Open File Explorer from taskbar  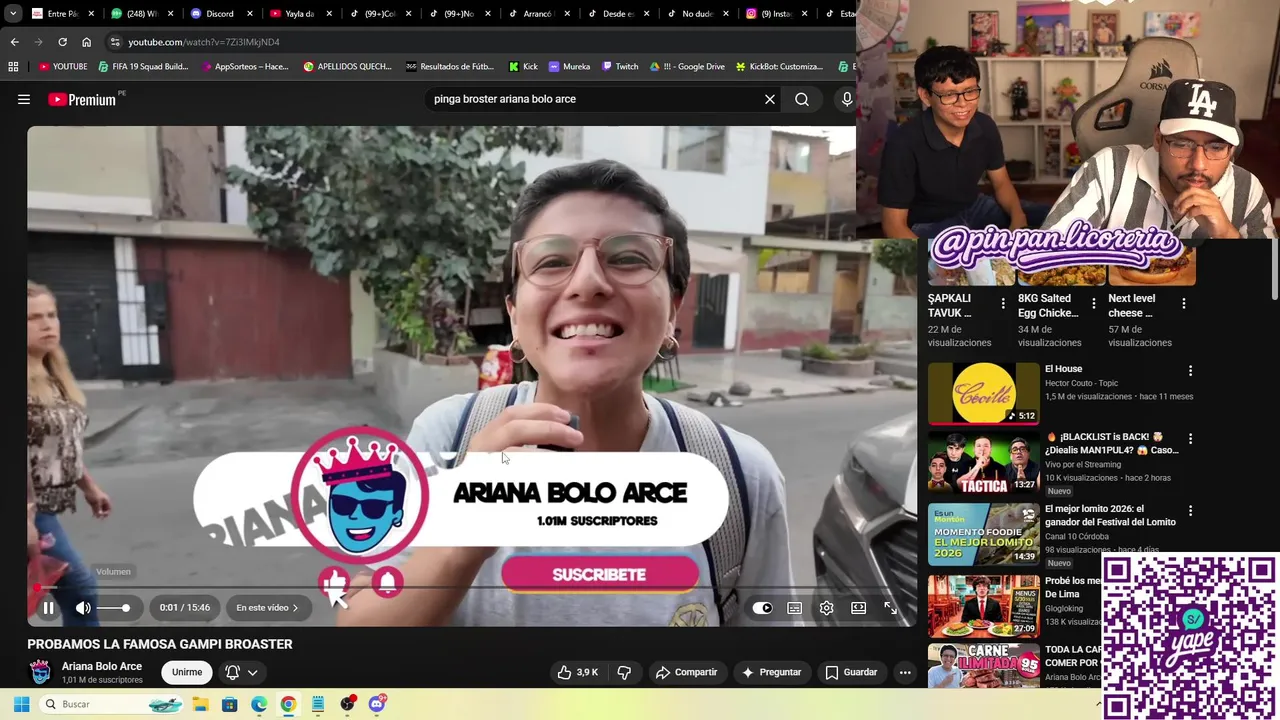(x=200, y=704)
